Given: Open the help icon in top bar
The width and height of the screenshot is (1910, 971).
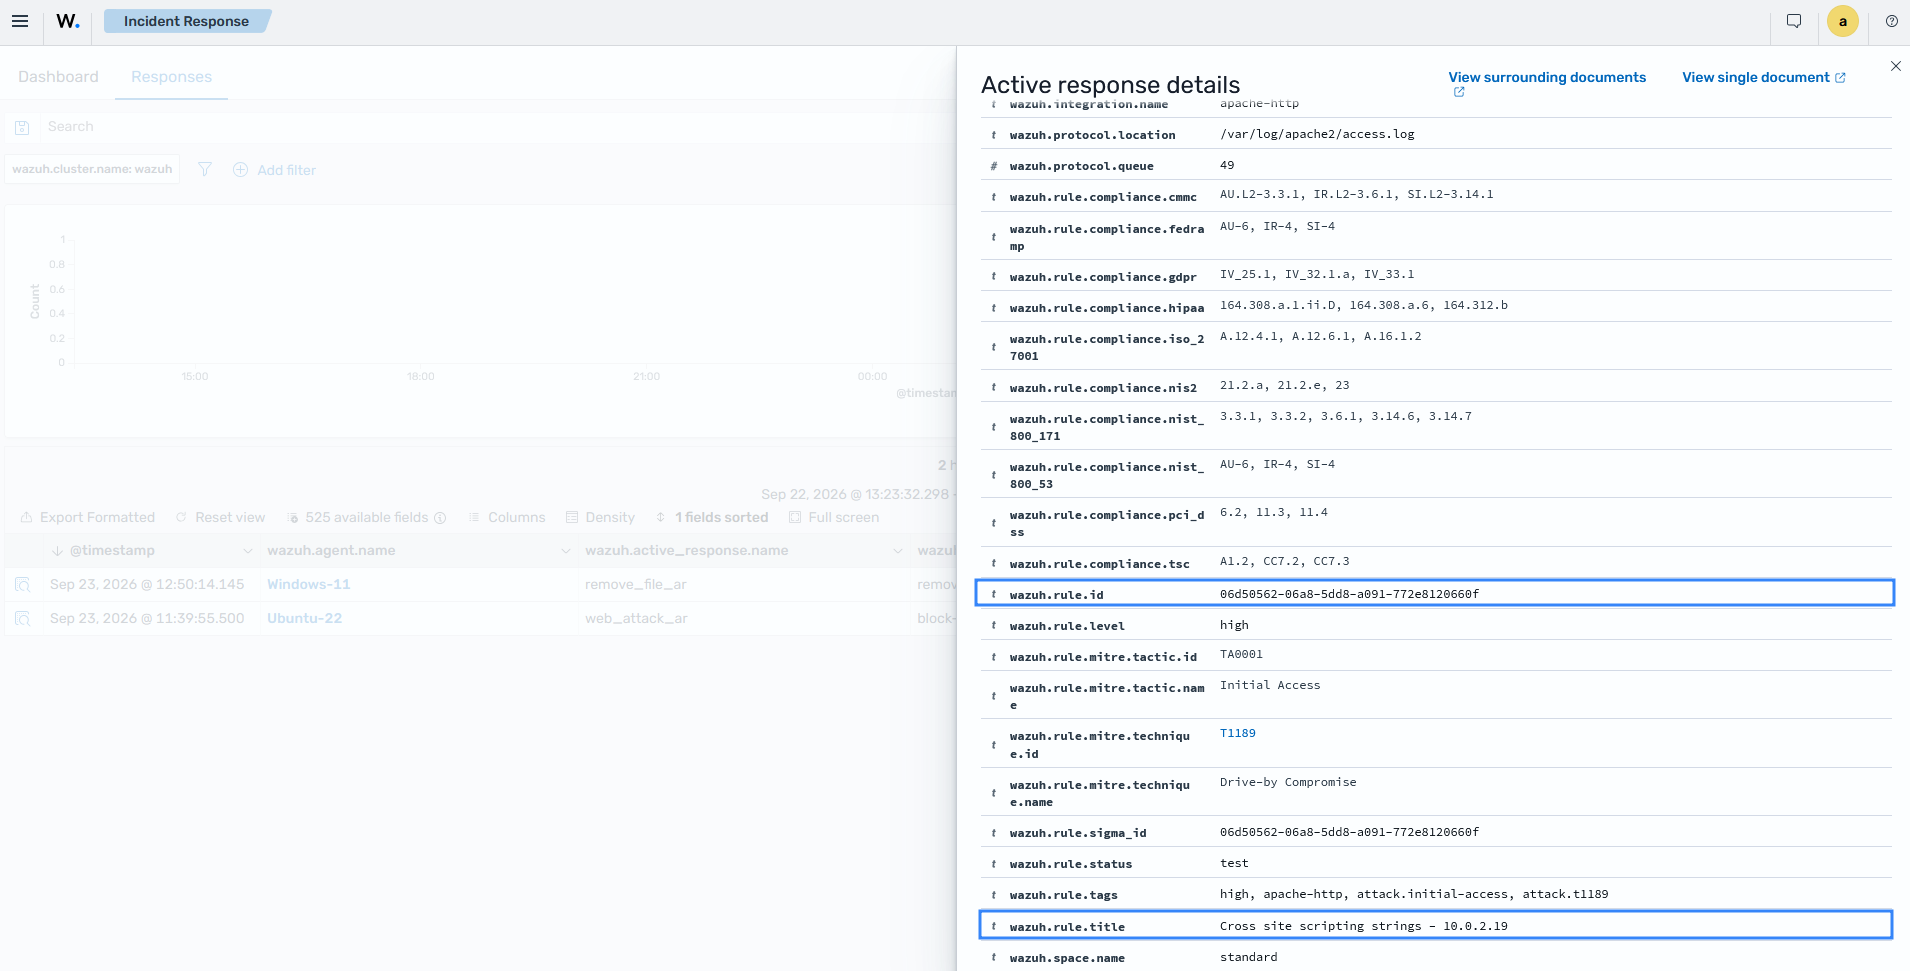Looking at the screenshot, I should pyautogui.click(x=1892, y=21).
